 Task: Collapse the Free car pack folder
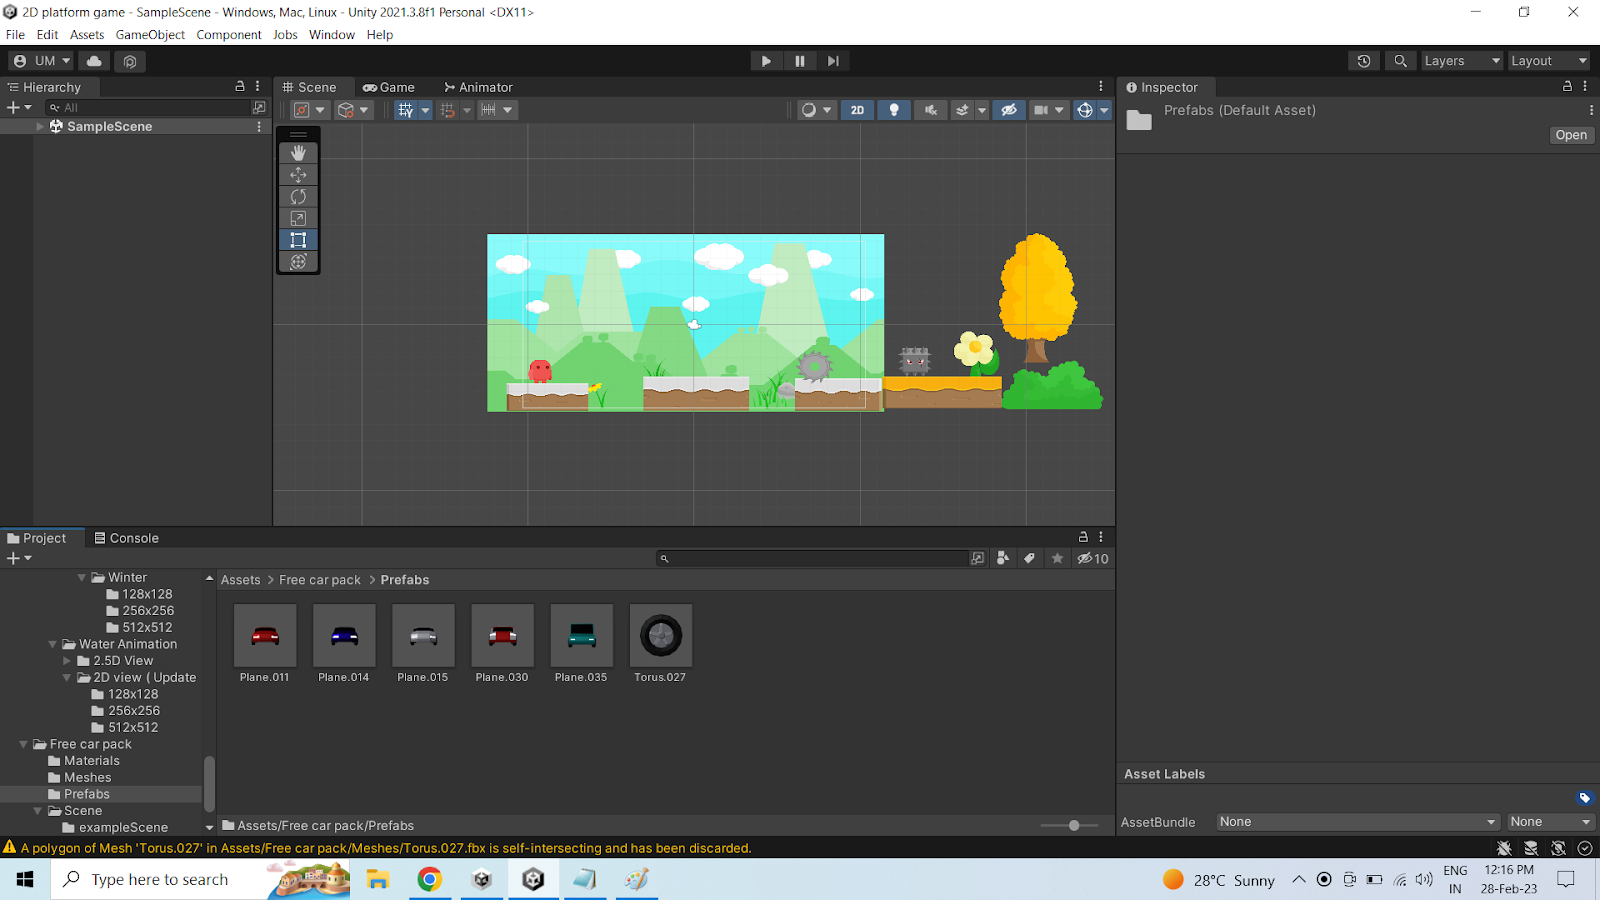point(24,744)
